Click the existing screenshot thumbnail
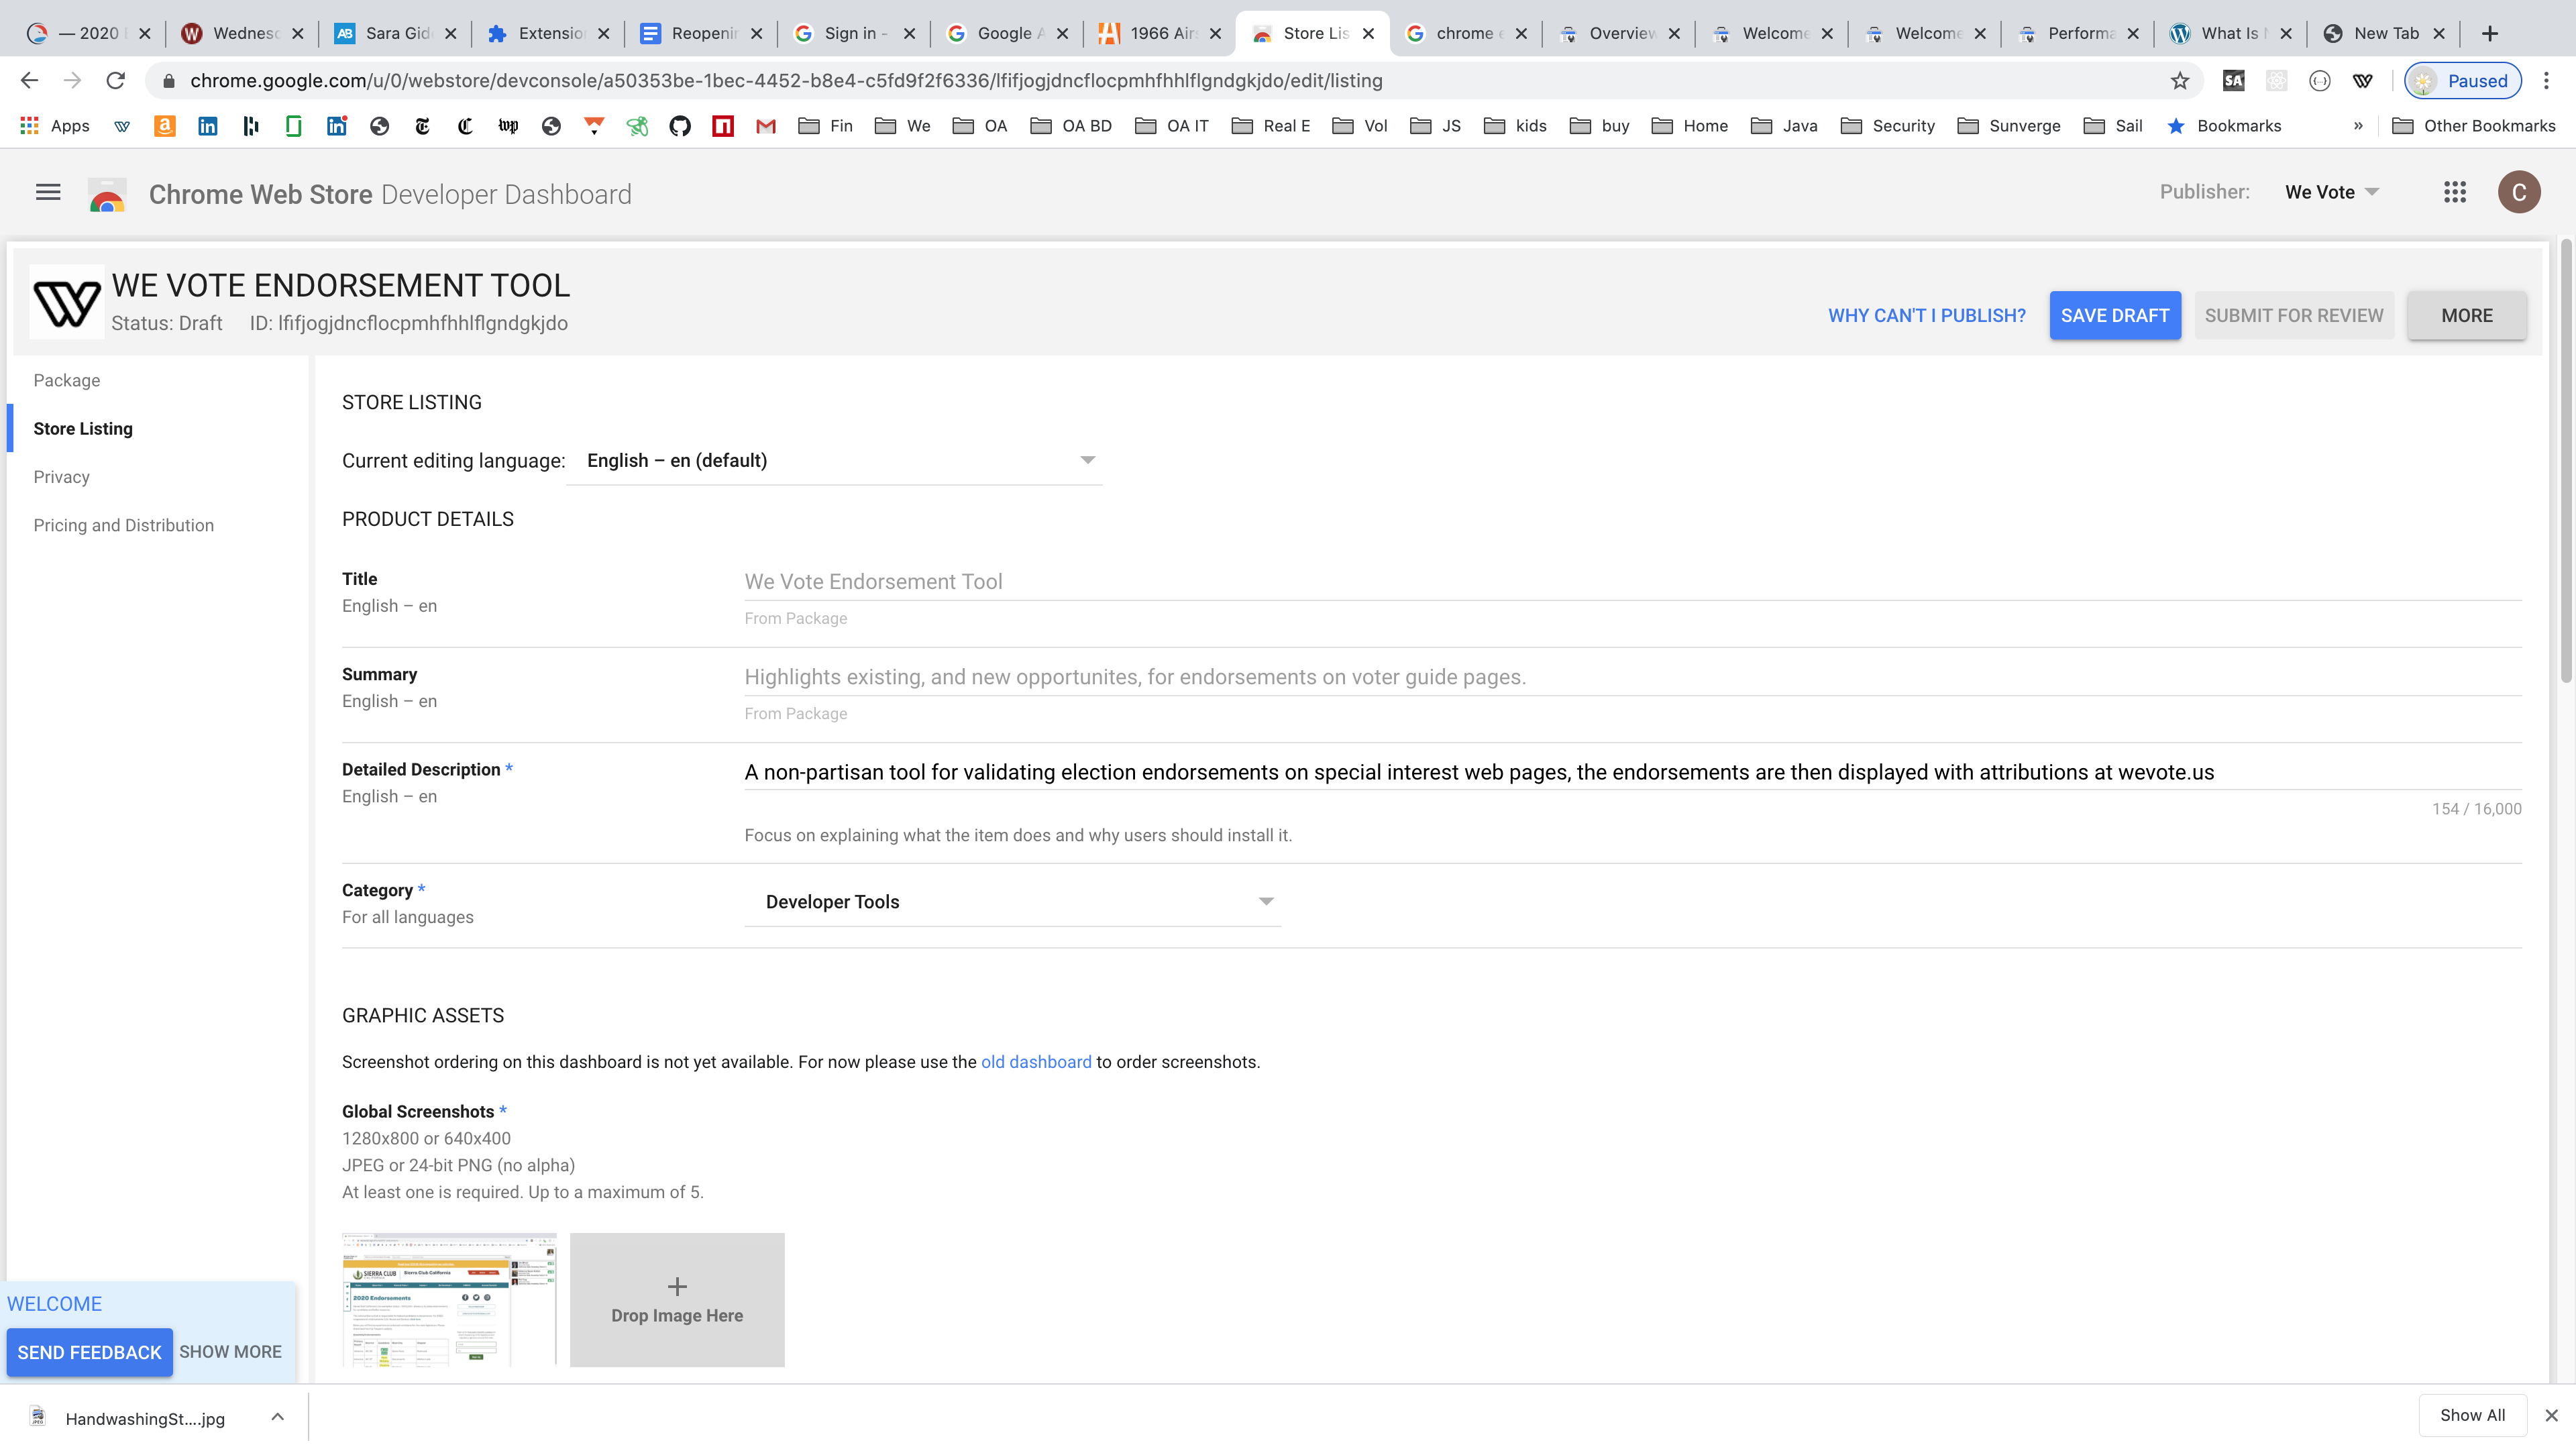2576x1449 pixels. (x=447, y=1300)
